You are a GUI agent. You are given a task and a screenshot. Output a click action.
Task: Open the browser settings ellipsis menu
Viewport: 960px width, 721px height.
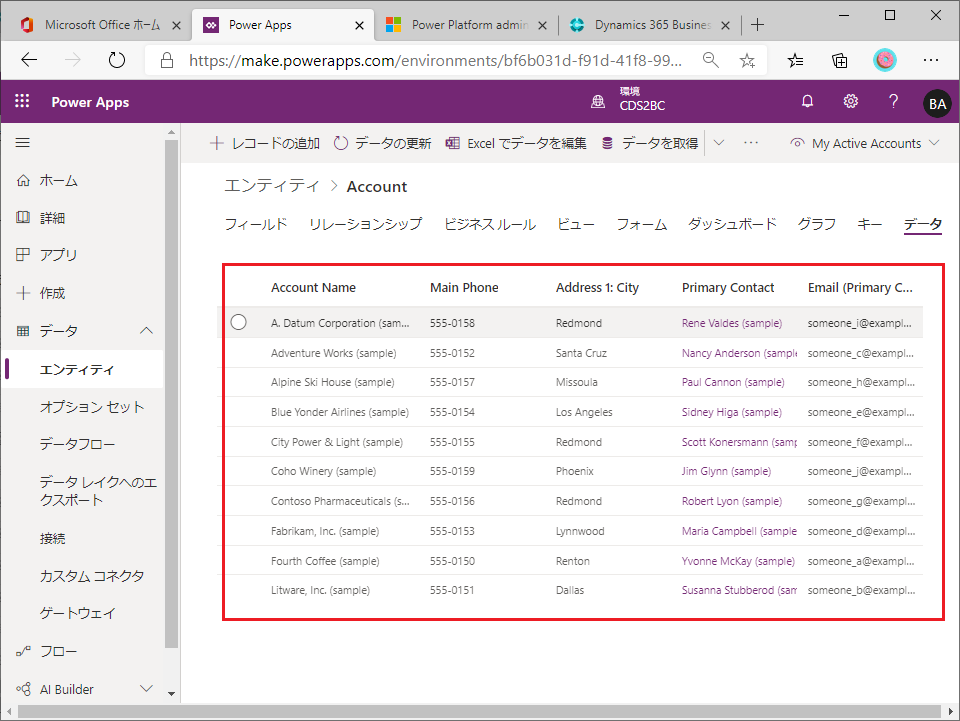[x=931, y=60]
